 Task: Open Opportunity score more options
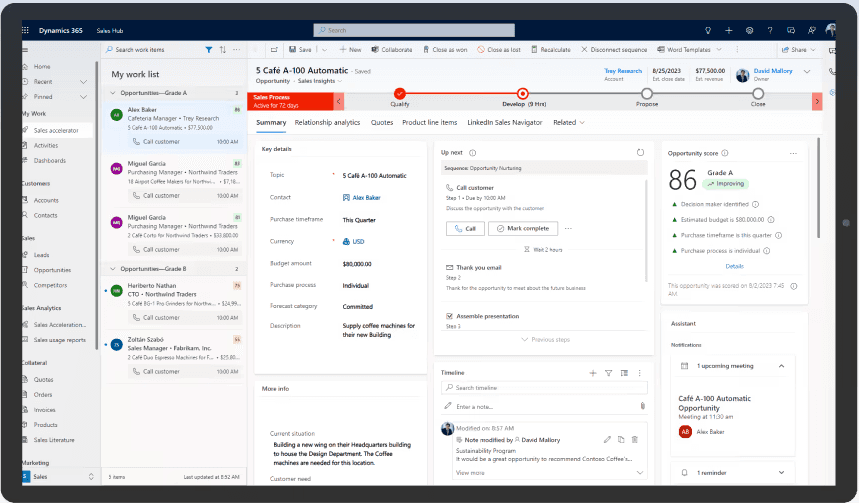(793, 153)
